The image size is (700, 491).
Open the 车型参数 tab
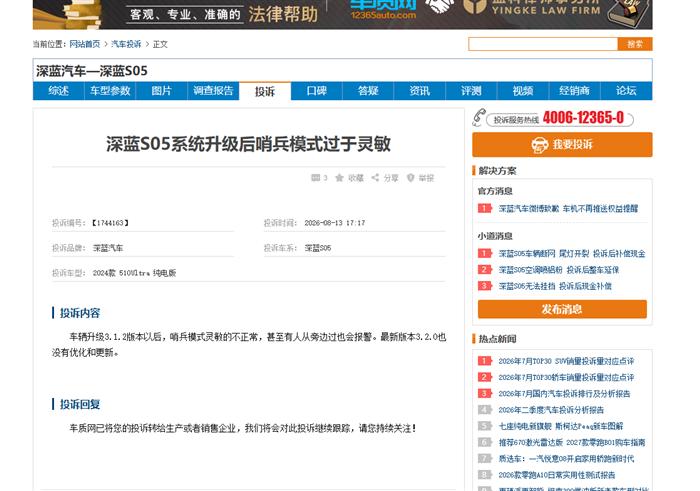pos(110,91)
